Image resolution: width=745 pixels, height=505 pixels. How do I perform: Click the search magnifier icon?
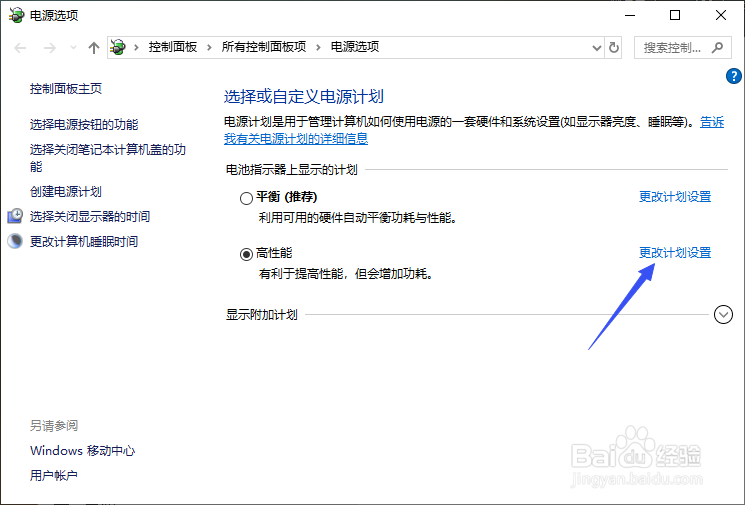click(717, 48)
